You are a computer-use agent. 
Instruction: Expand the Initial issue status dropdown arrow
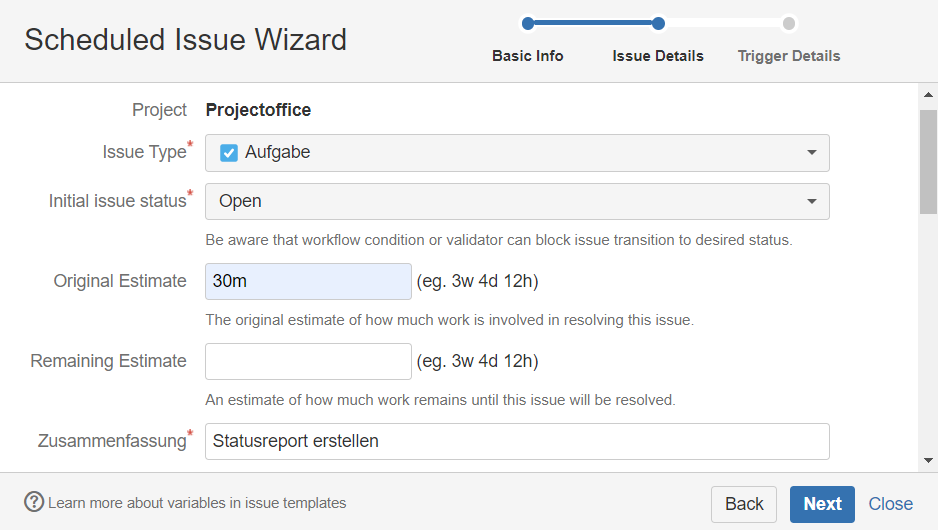pos(812,202)
